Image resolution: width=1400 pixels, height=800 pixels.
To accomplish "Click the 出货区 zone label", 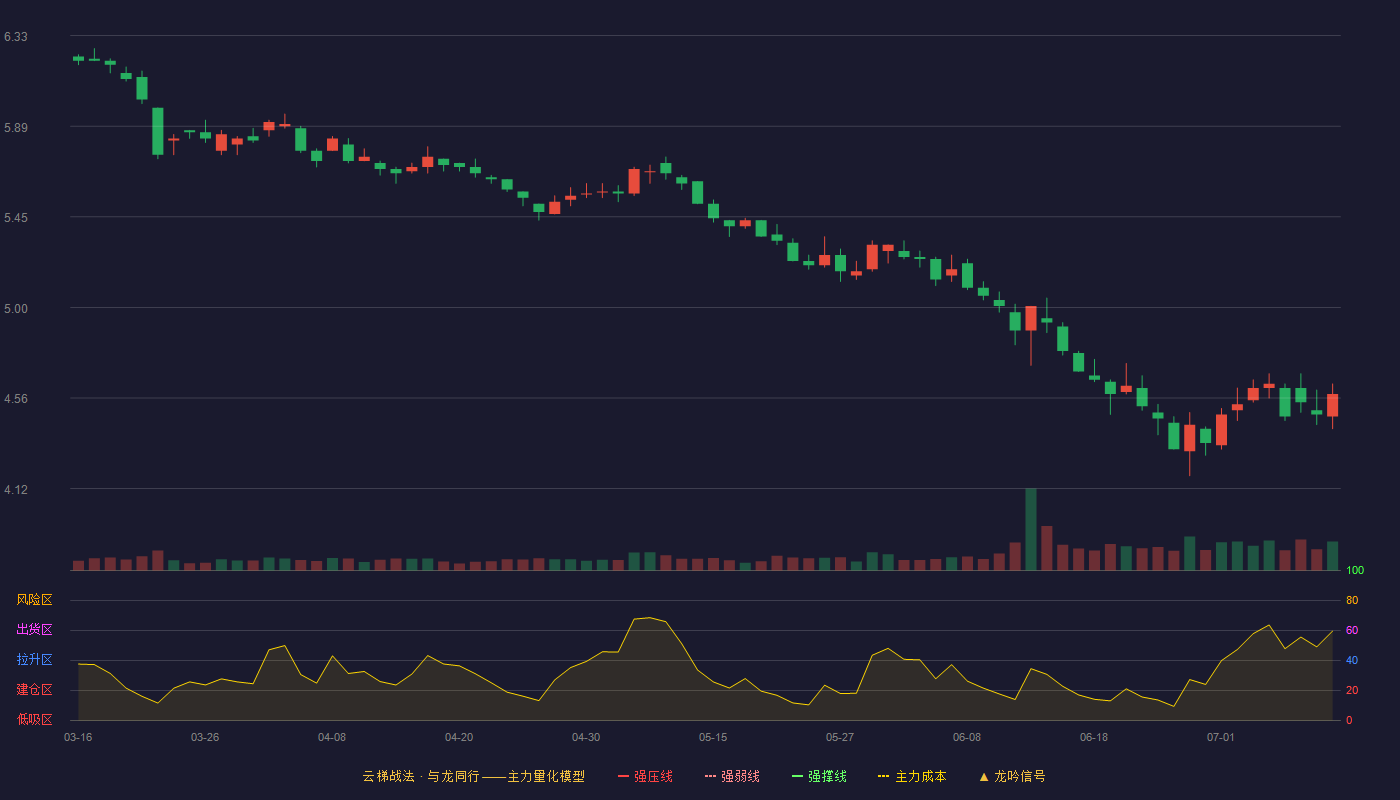I will 34,630.
